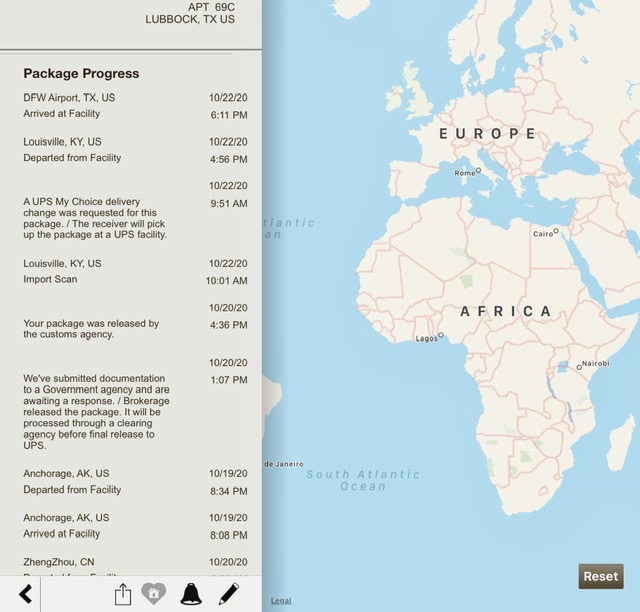The image size is (640, 612).
Task: Select the Lagos city marker
Action: pyautogui.click(x=440, y=335)
